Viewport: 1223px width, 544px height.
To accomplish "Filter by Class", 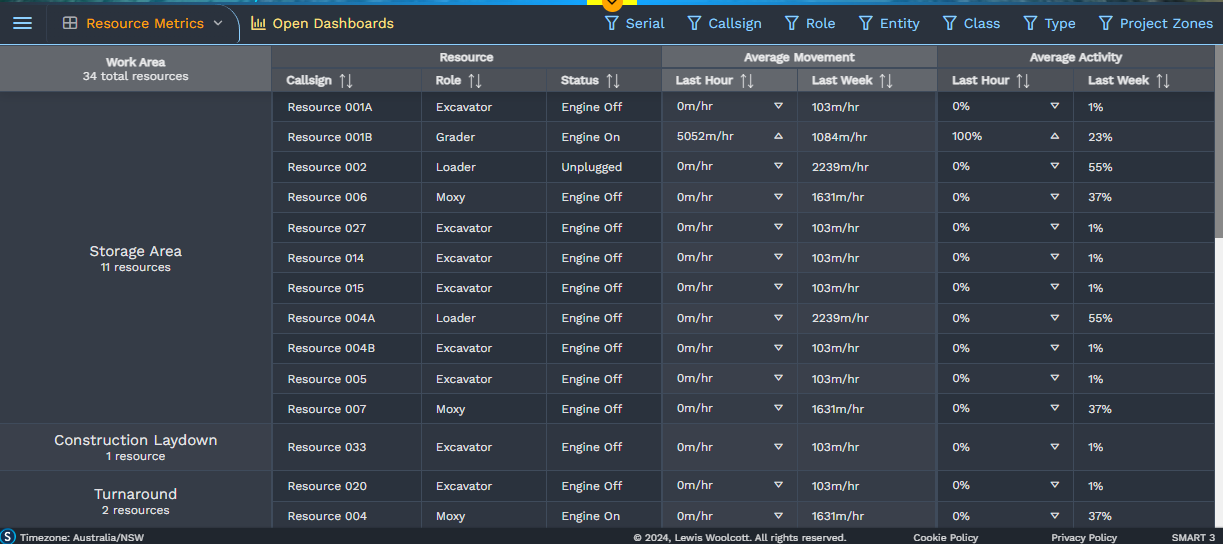I will 971,23.
